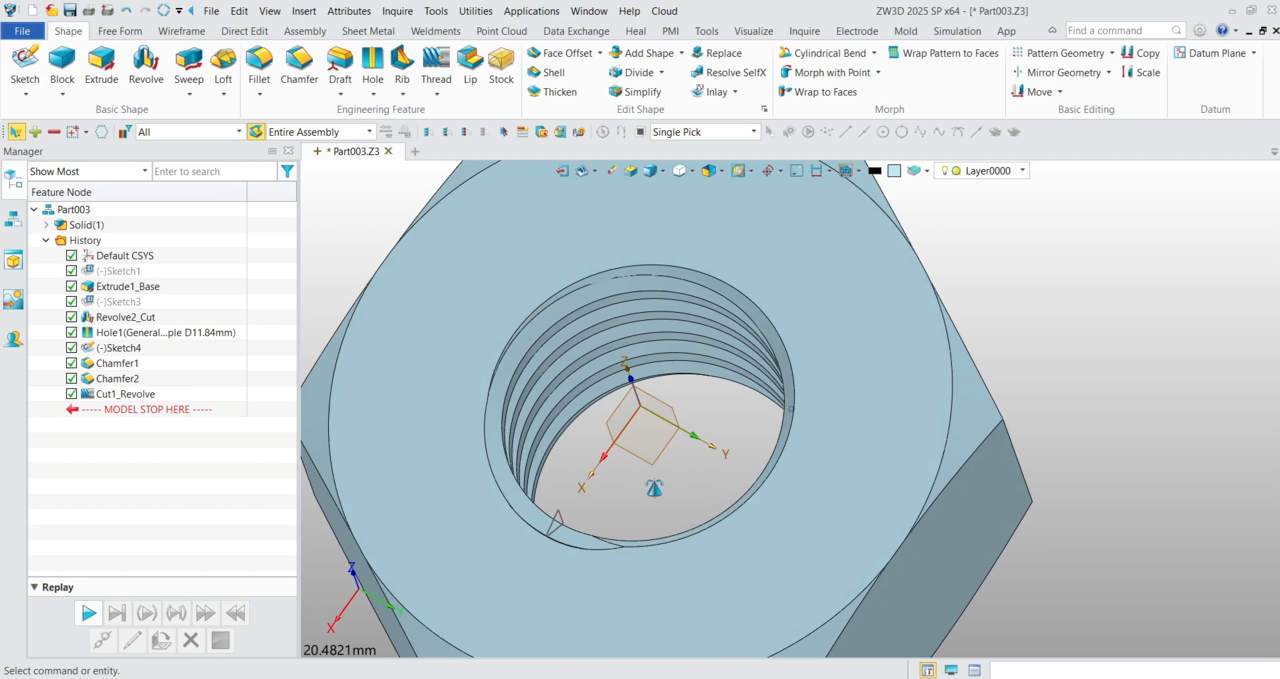Open the Layer0000 layer dropdown
The height and width of the screenshot is (679, 1280).
pos(1022,171)
